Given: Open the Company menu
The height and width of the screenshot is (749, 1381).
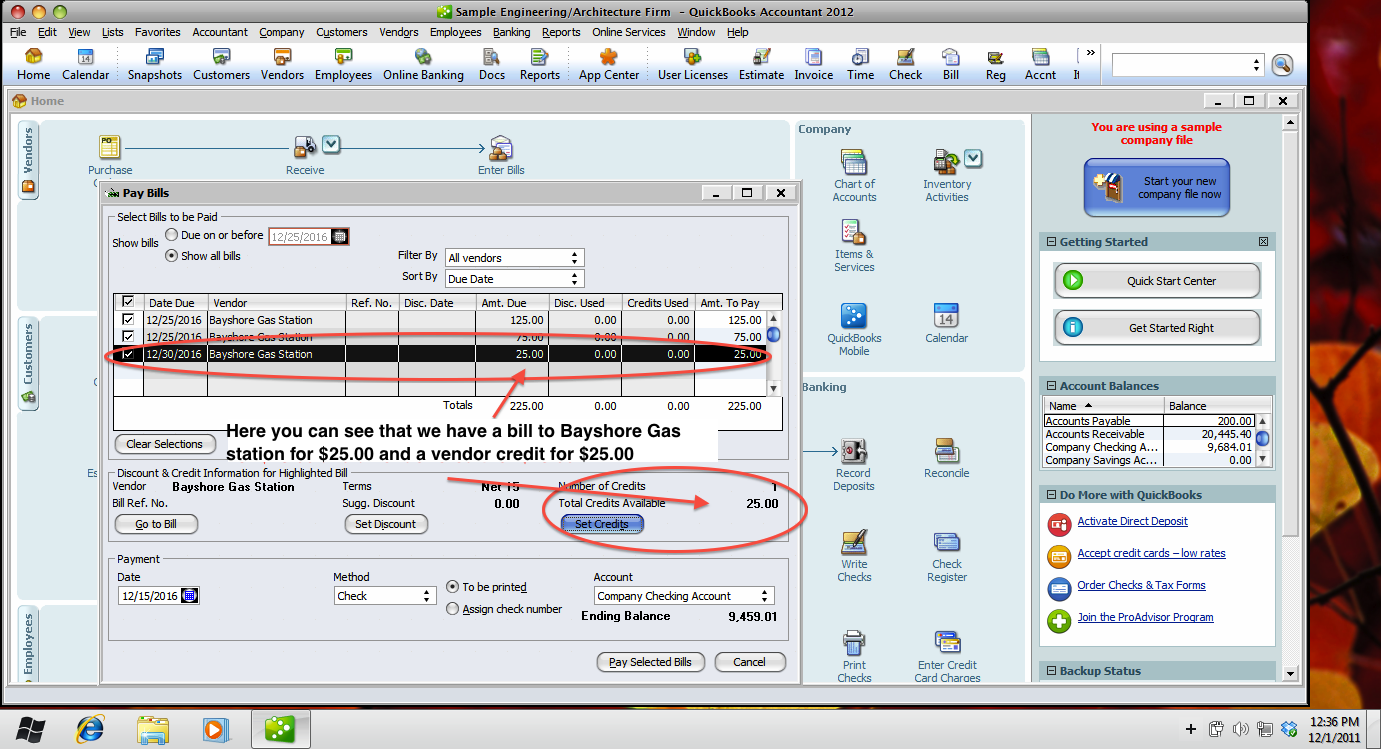Looking at the screenshot, I should point(282,32).
